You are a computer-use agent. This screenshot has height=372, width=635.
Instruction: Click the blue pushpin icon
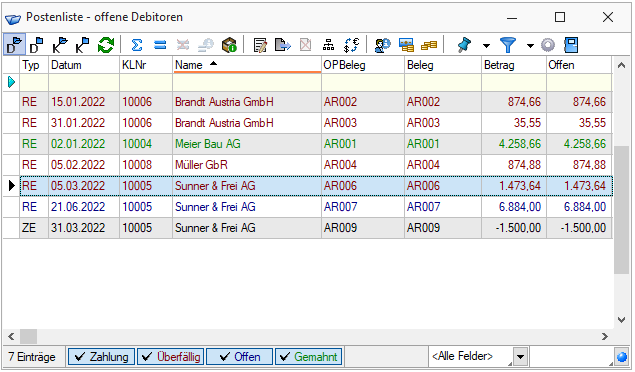[x=464, y=45]
